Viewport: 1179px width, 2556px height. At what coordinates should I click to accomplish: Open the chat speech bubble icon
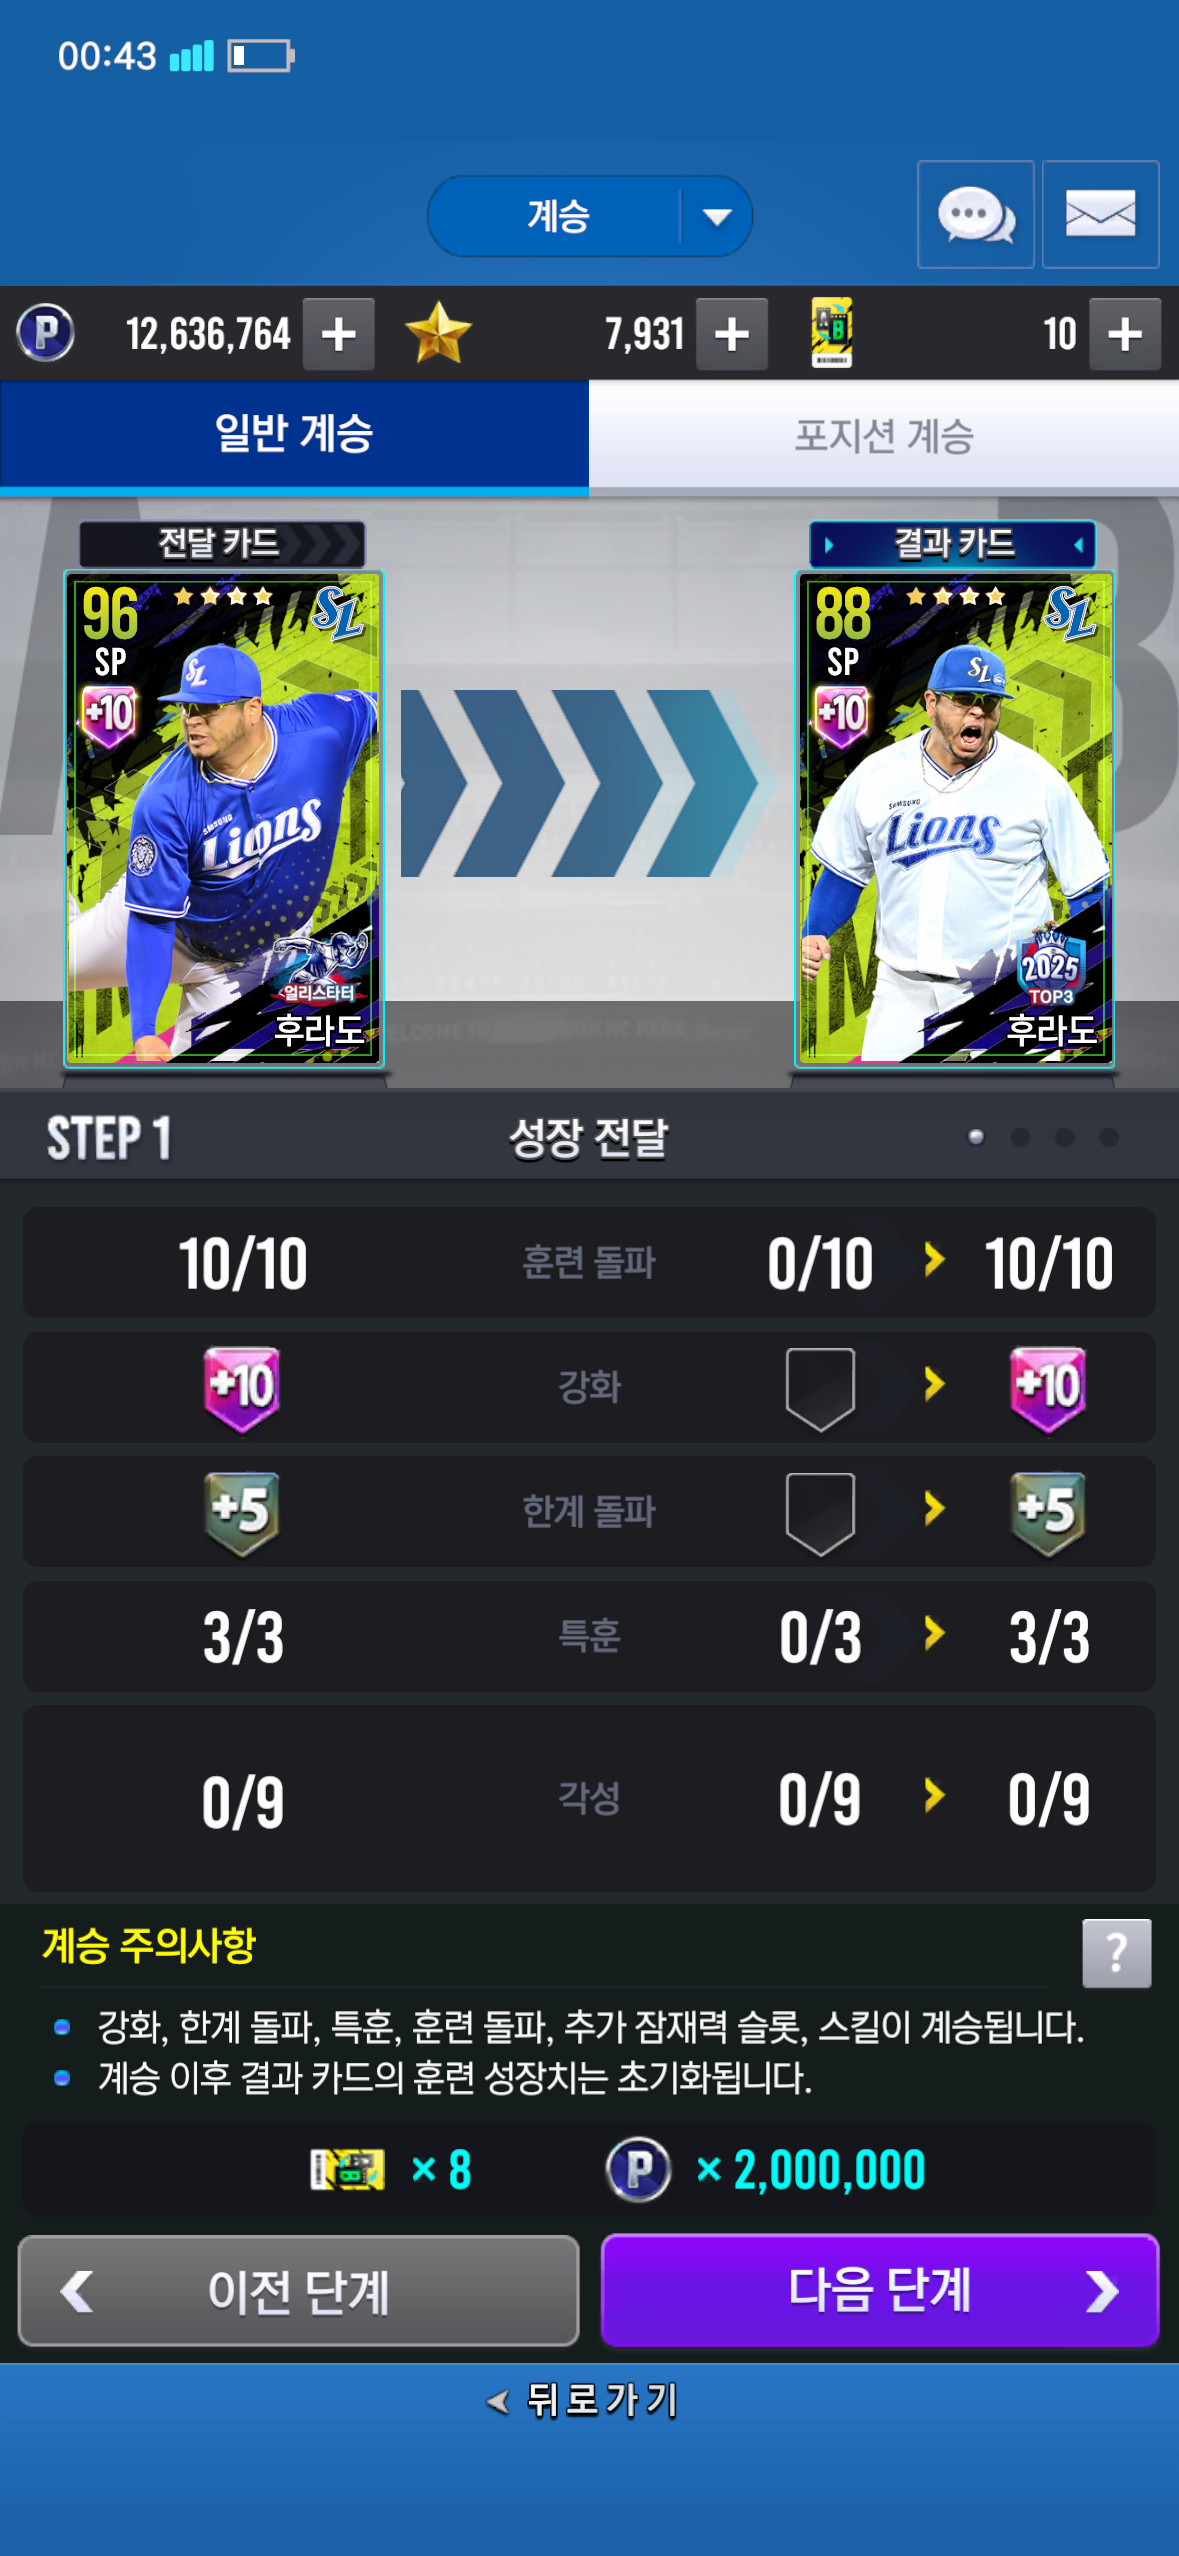click(975, 214)
